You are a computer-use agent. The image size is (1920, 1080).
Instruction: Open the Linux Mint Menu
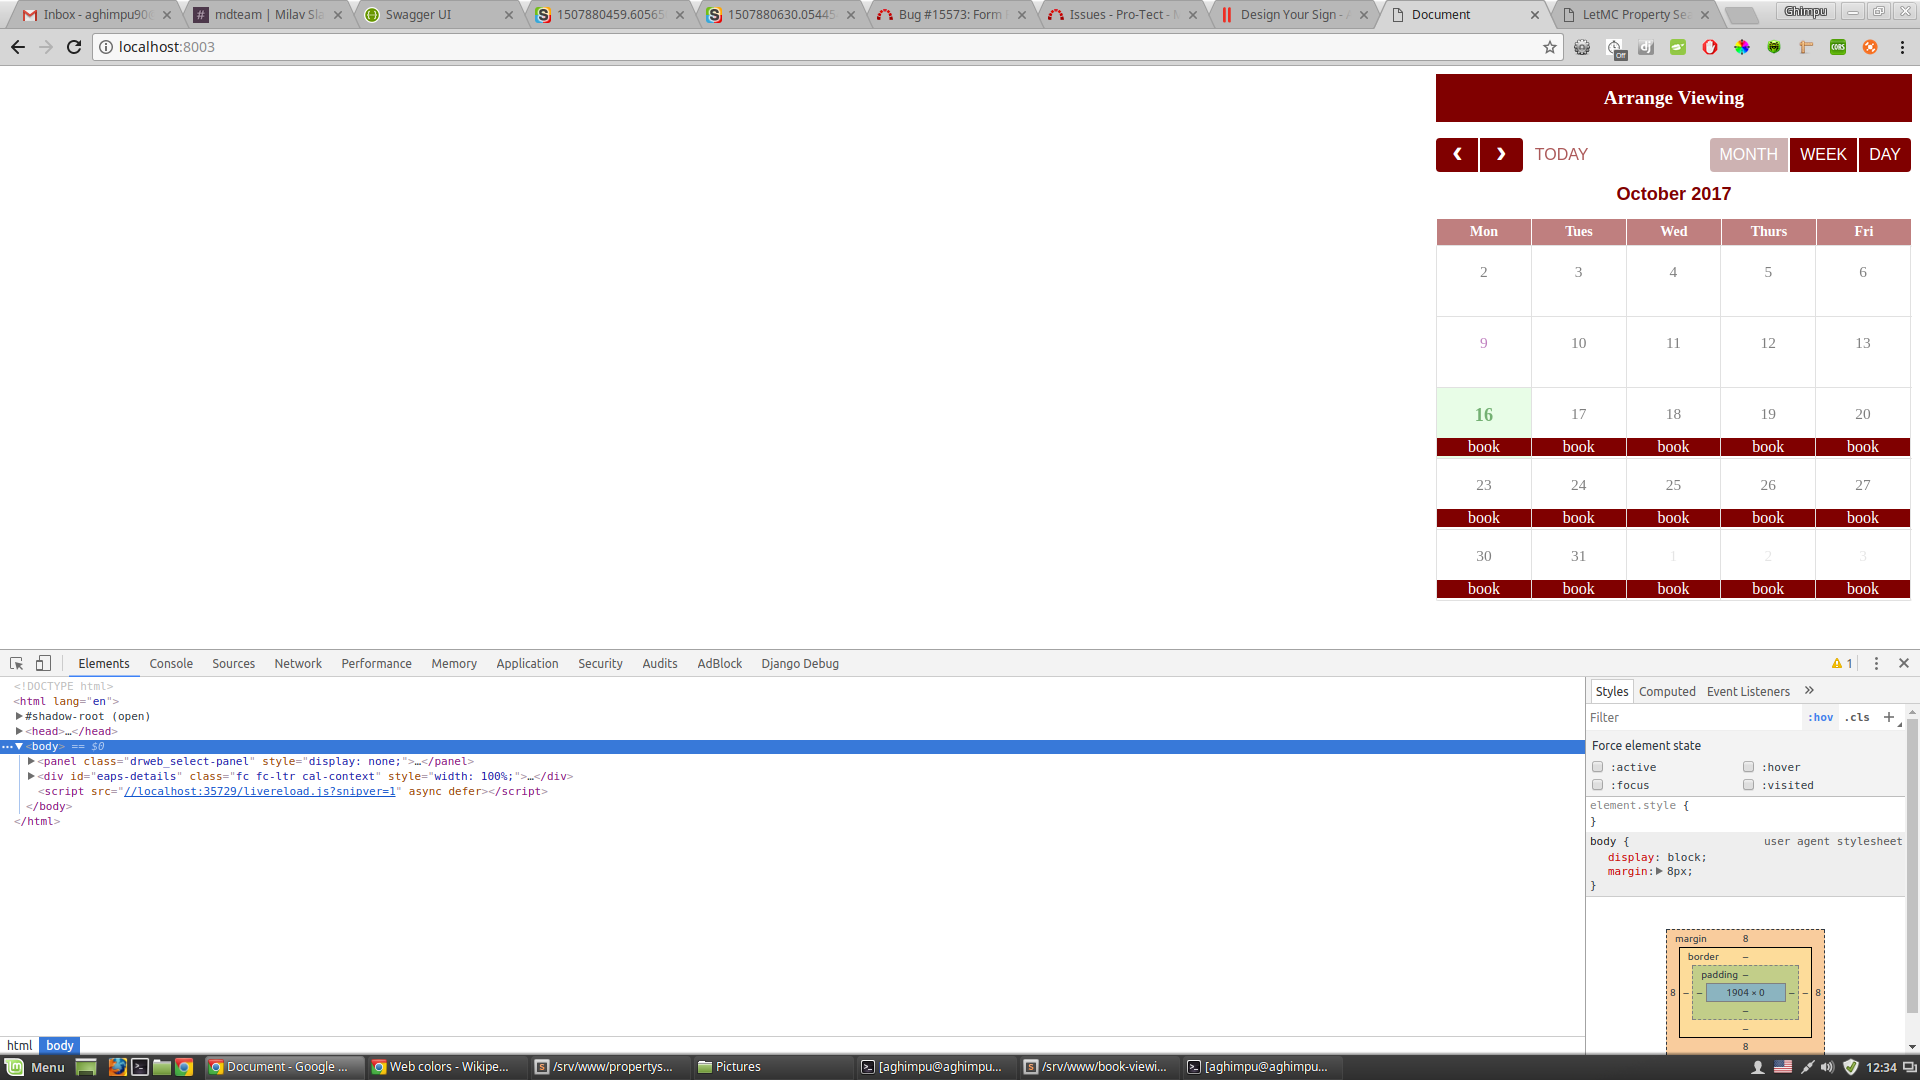click(x=36, y=1067)
